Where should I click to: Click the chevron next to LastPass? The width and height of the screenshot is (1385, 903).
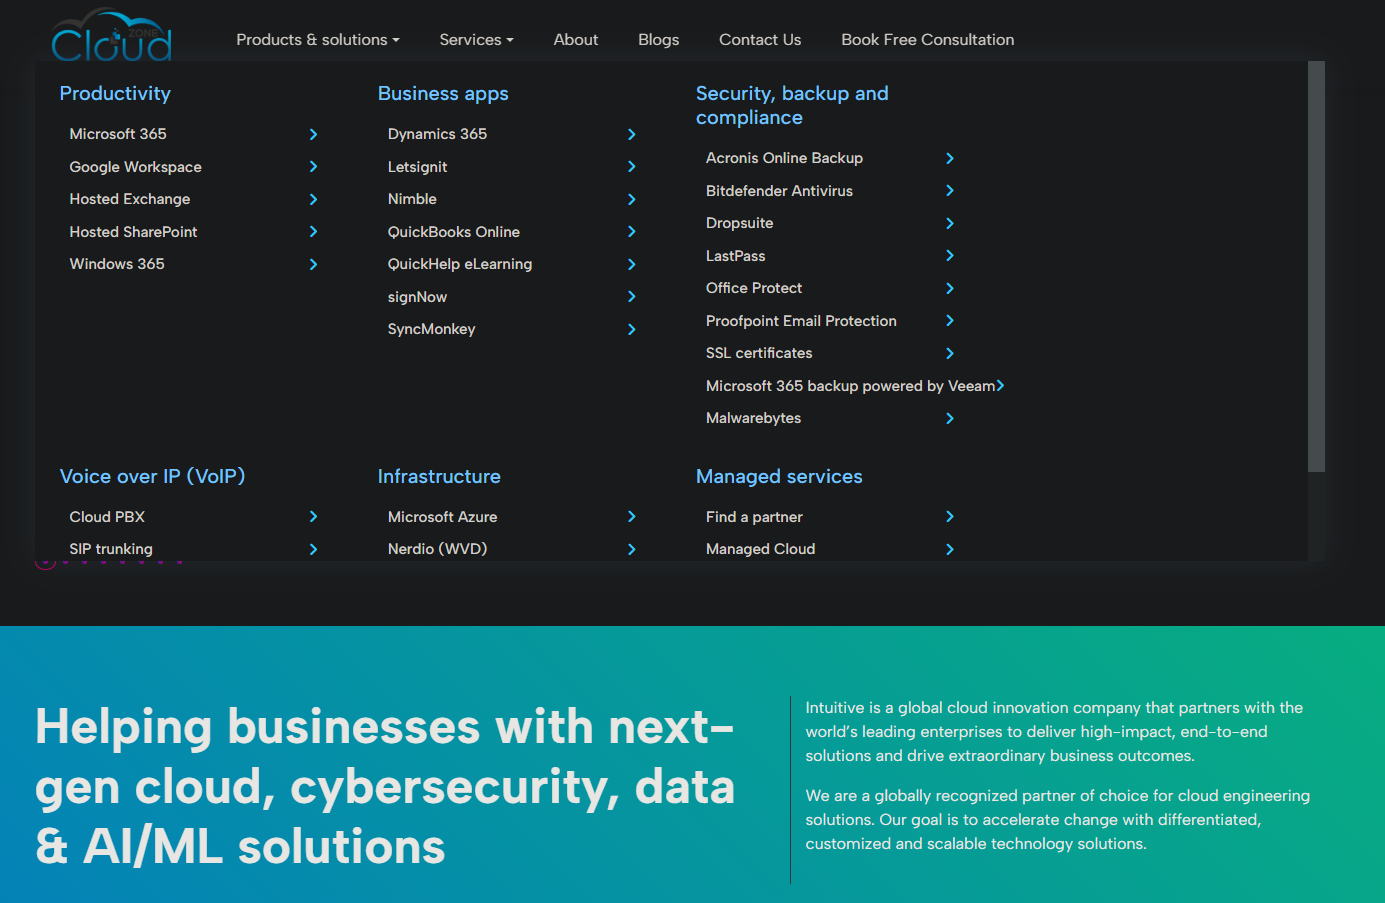[949, 256]
